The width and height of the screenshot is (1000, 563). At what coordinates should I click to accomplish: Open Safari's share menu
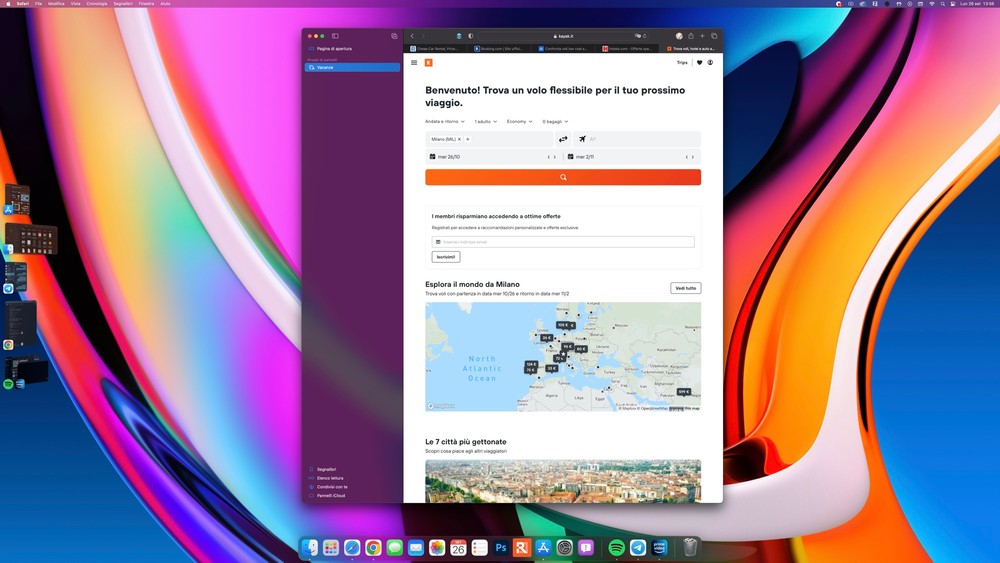coord(690,36)
